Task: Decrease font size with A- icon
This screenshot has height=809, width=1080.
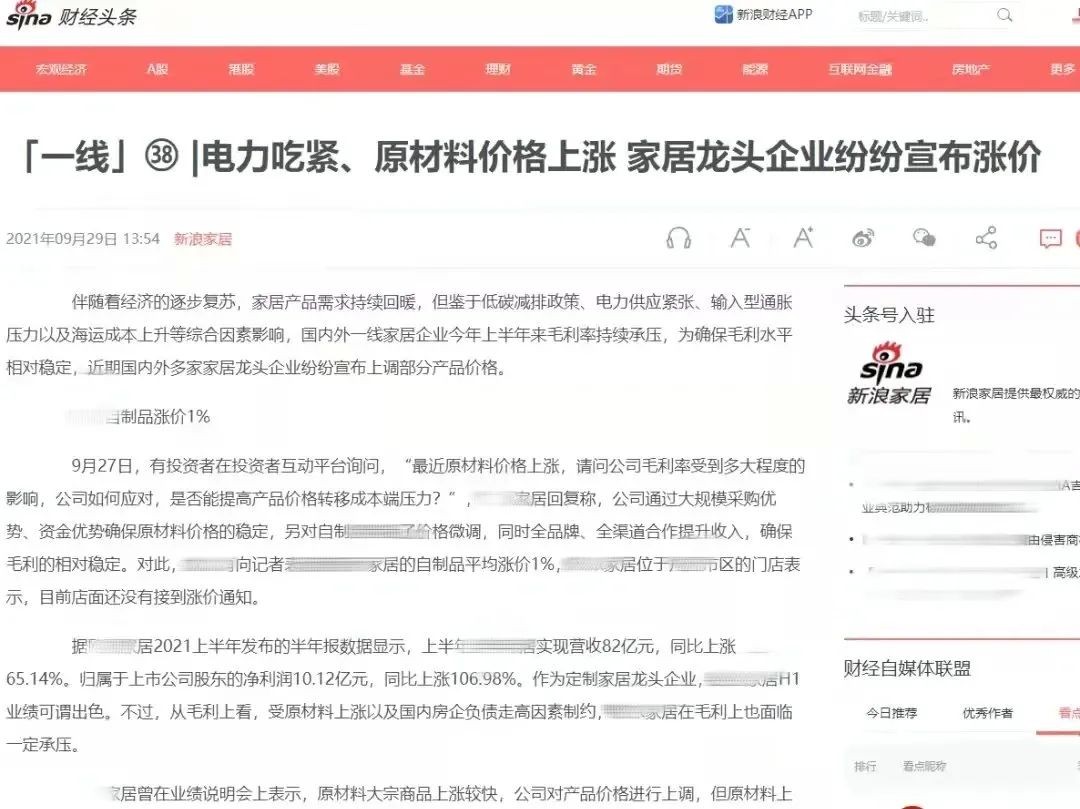Action: (740, 238)
